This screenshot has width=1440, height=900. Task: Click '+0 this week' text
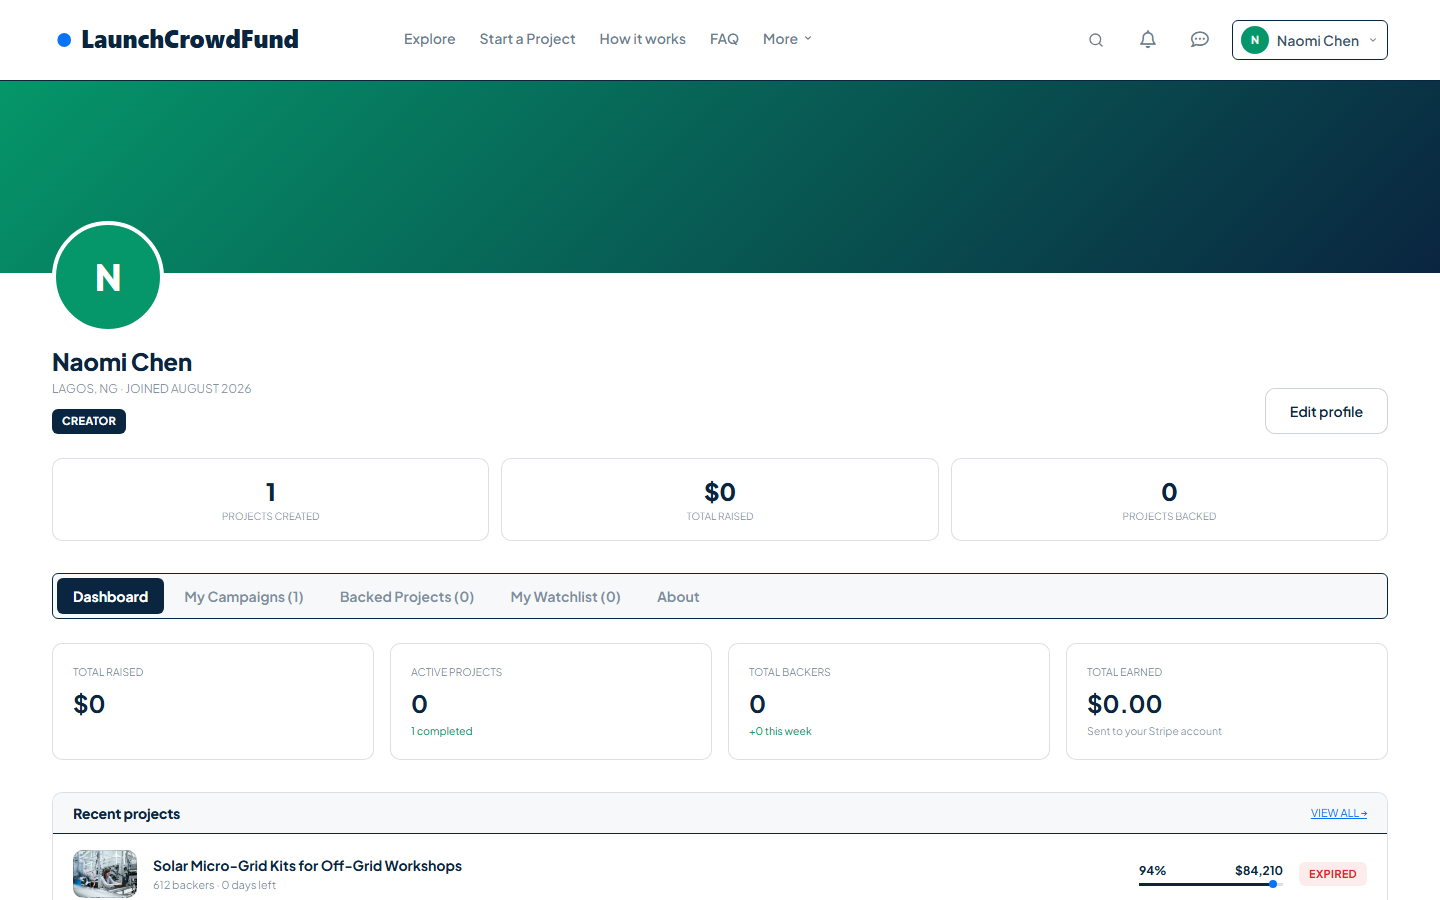click(x=780, y=731)
